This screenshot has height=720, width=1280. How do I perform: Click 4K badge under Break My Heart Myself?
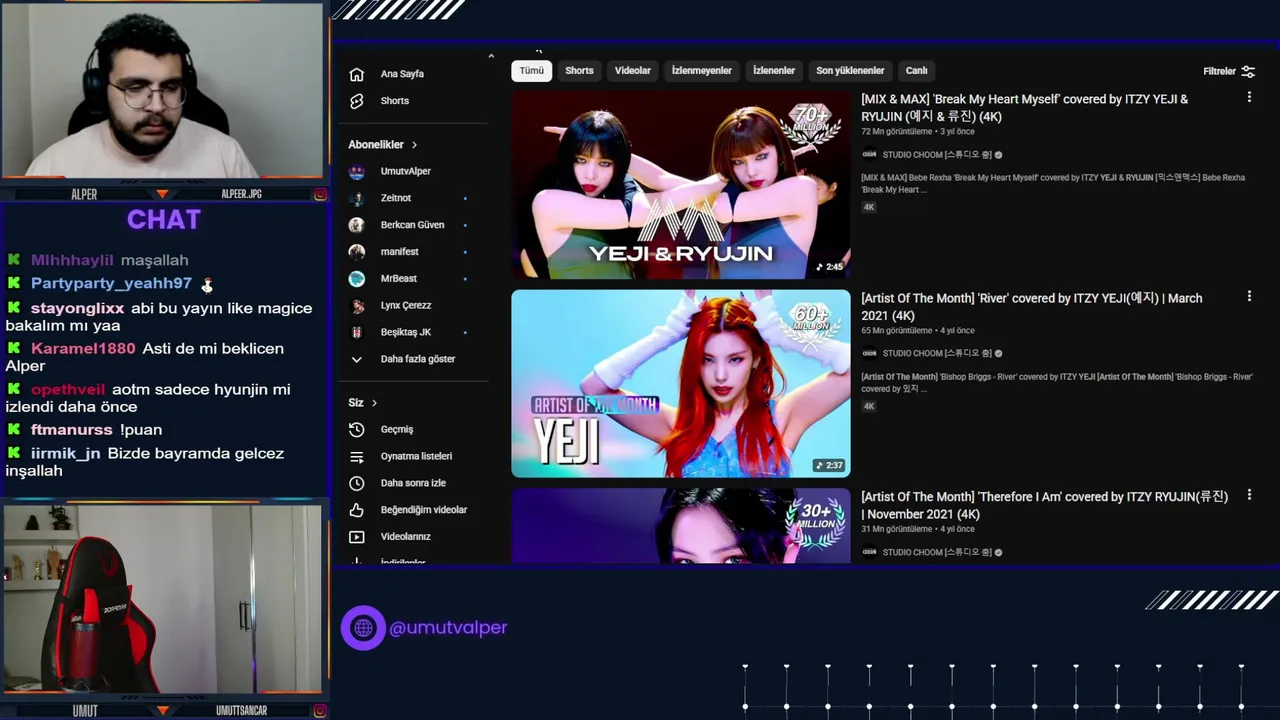[869, 207]
